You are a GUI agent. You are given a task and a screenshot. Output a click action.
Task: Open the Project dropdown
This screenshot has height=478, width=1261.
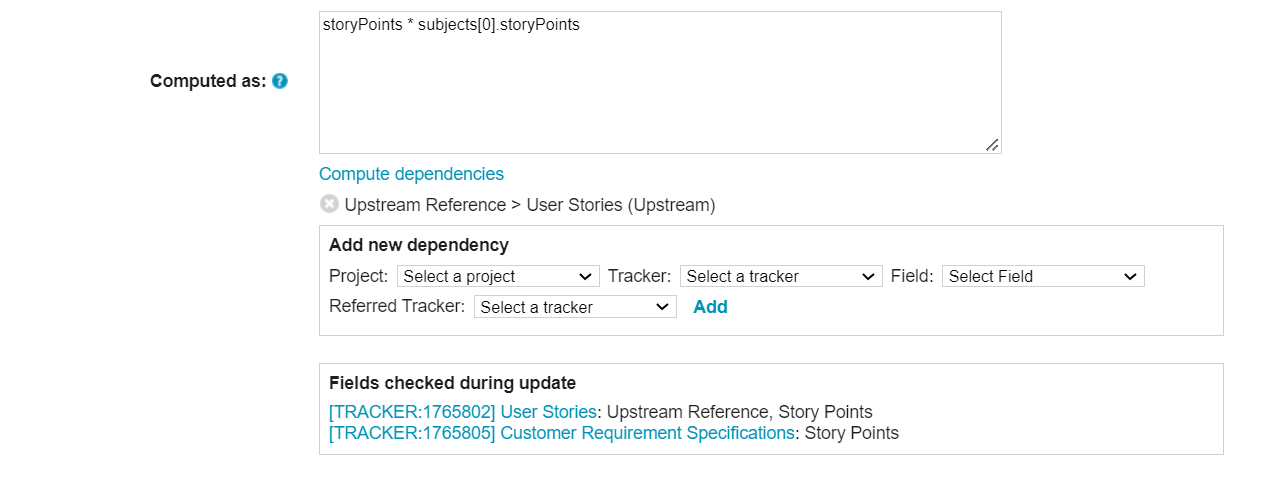coord(498,276)
